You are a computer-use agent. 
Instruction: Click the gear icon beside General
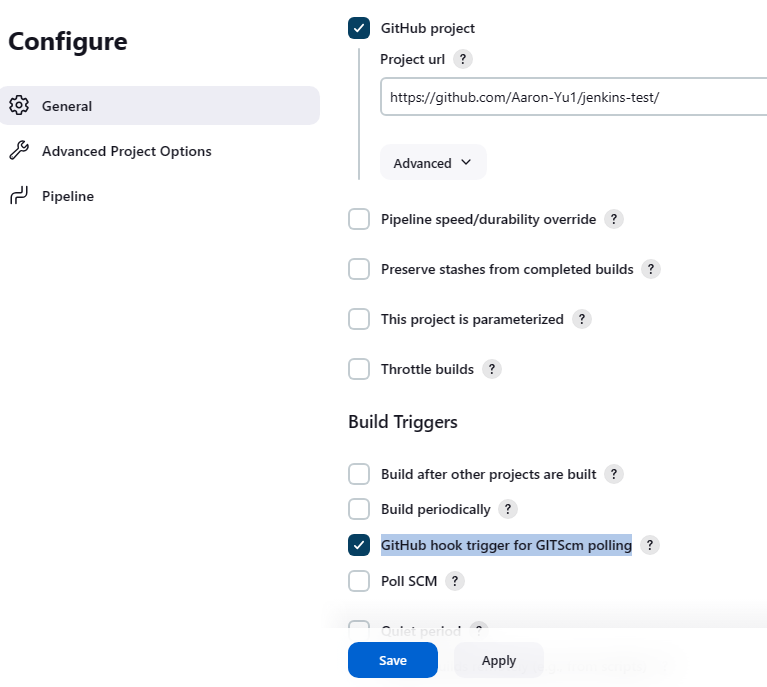(18, 106)
